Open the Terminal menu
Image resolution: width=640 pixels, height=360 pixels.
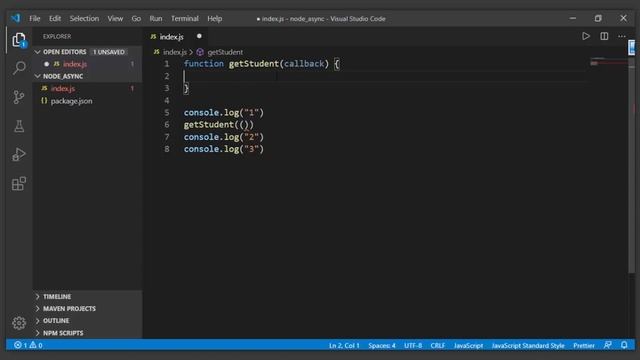pos(184,18)
